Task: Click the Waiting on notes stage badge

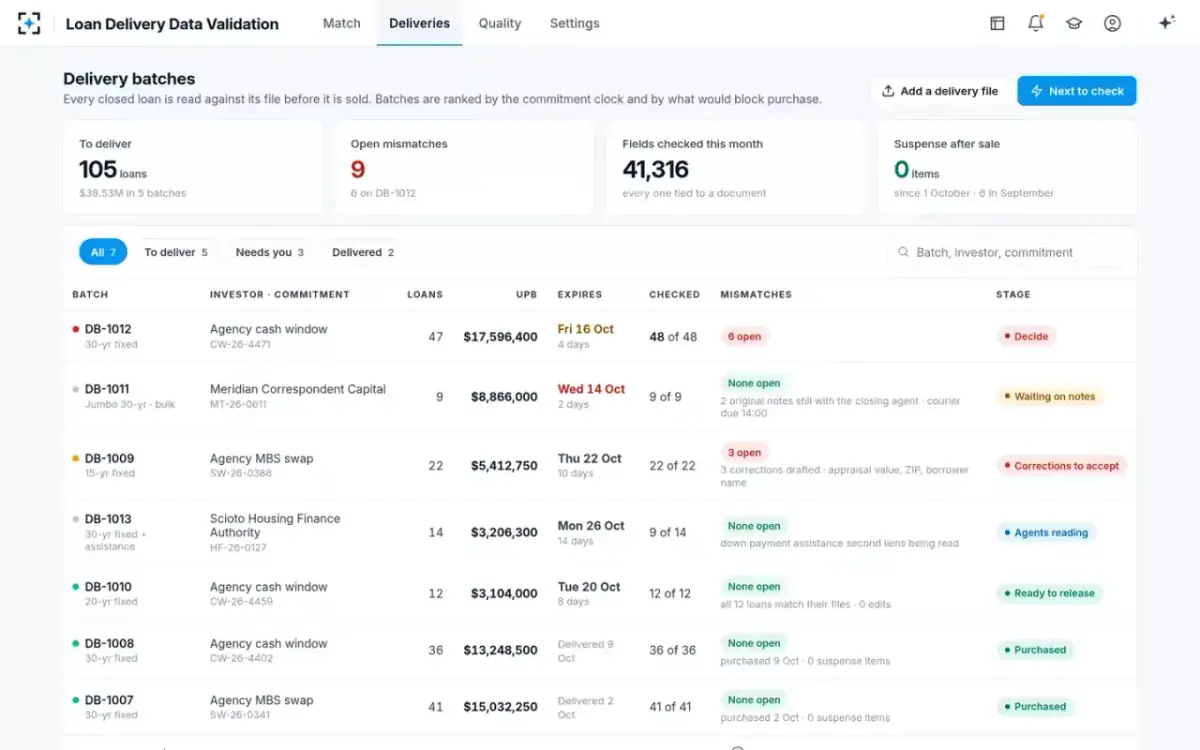Action: tap(1050, 397)
